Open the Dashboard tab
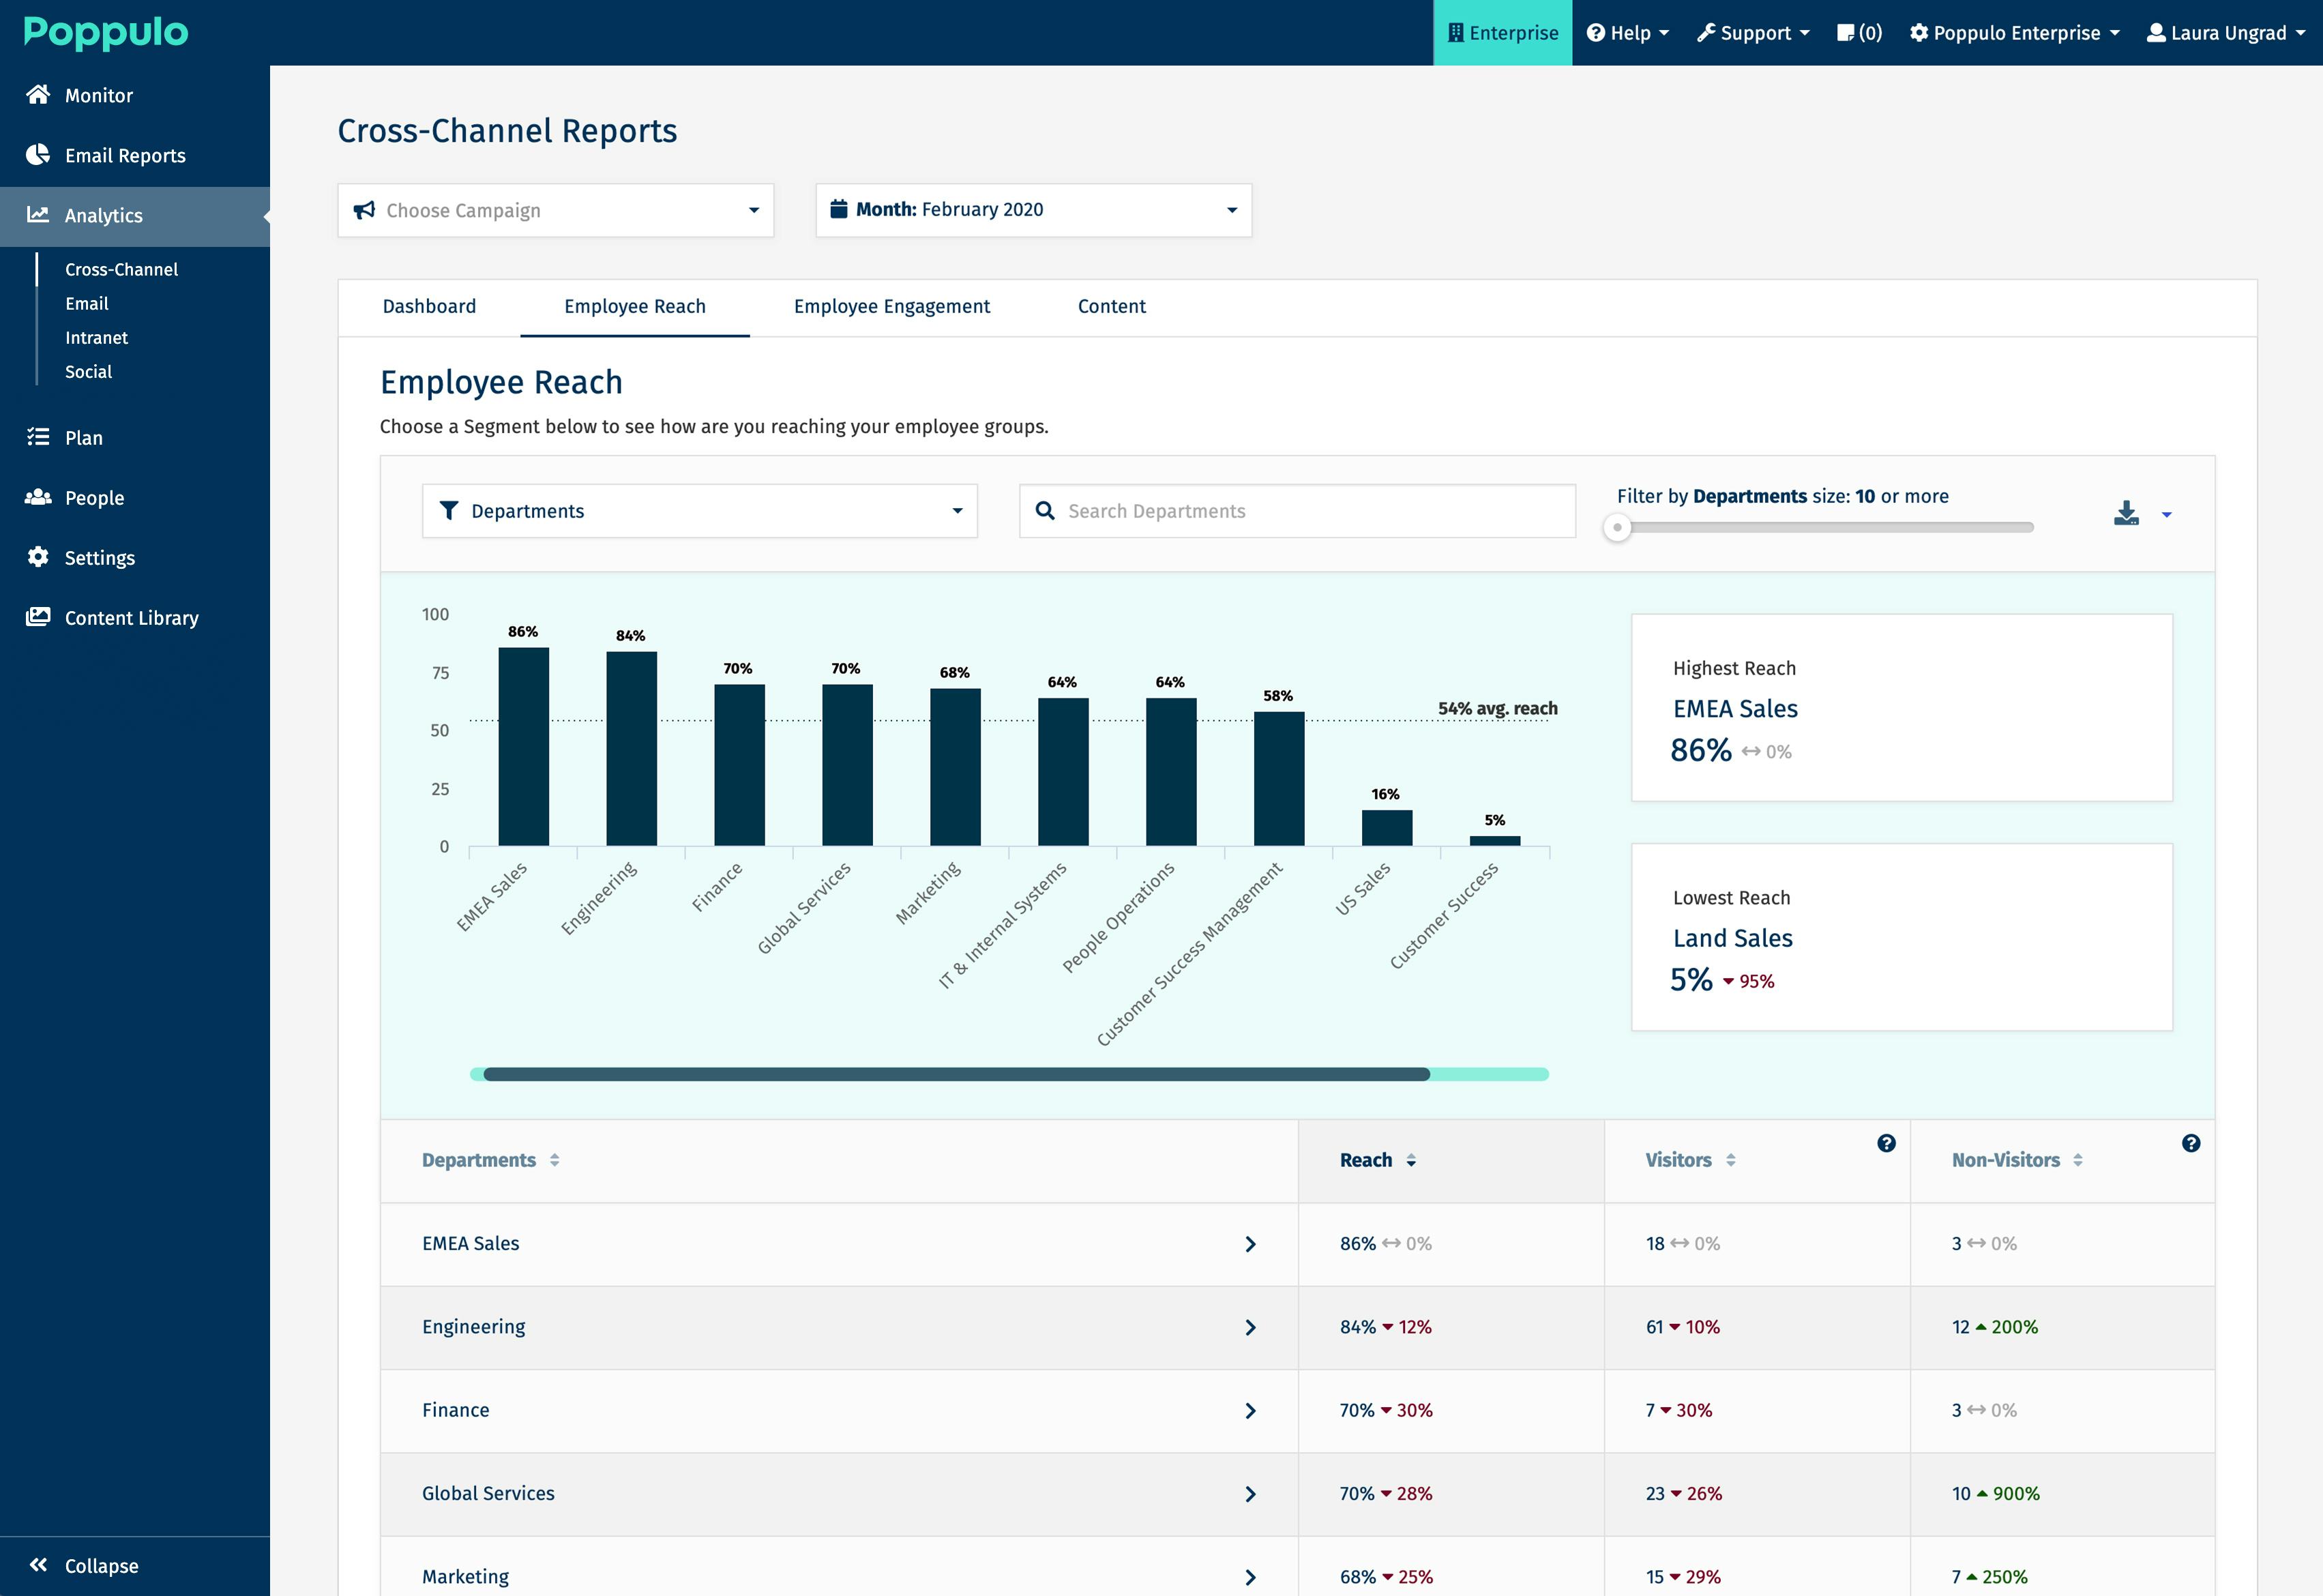This screenshot has width=2323, height=1596. point(429,306)
